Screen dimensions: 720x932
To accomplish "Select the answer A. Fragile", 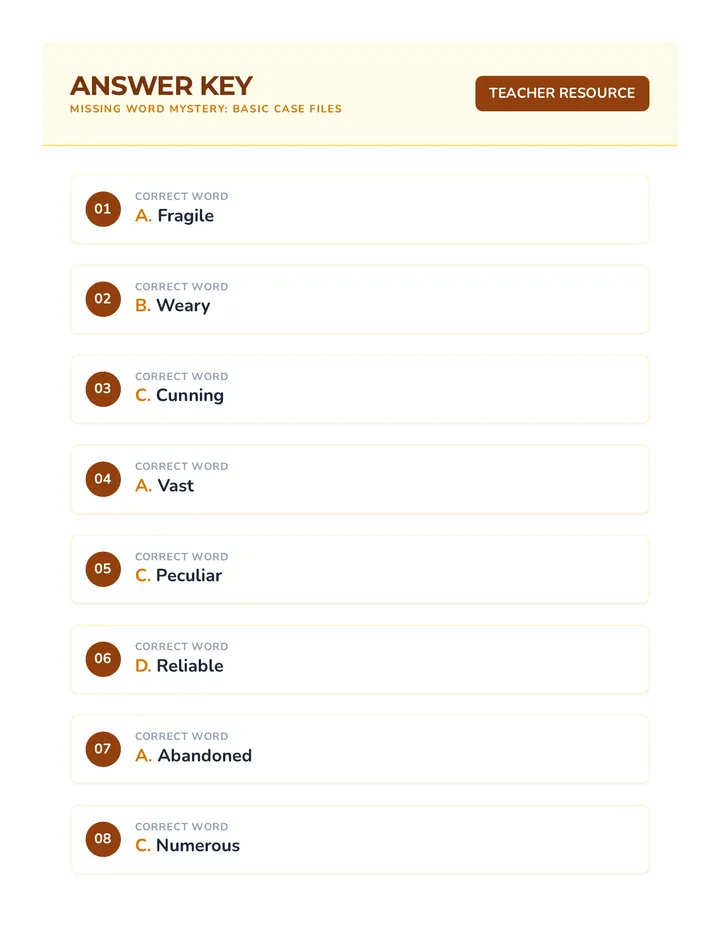I will (x=174, y=216).
